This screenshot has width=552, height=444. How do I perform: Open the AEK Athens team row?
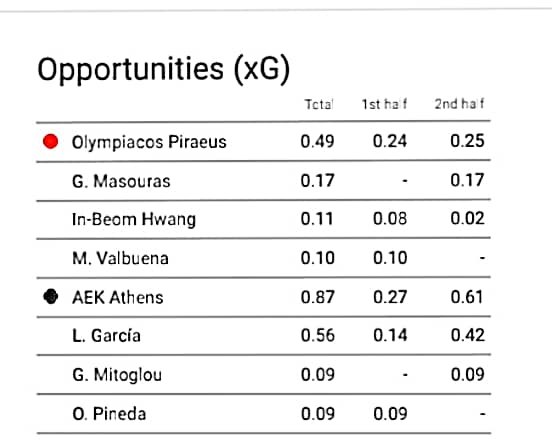pos(263,297)
